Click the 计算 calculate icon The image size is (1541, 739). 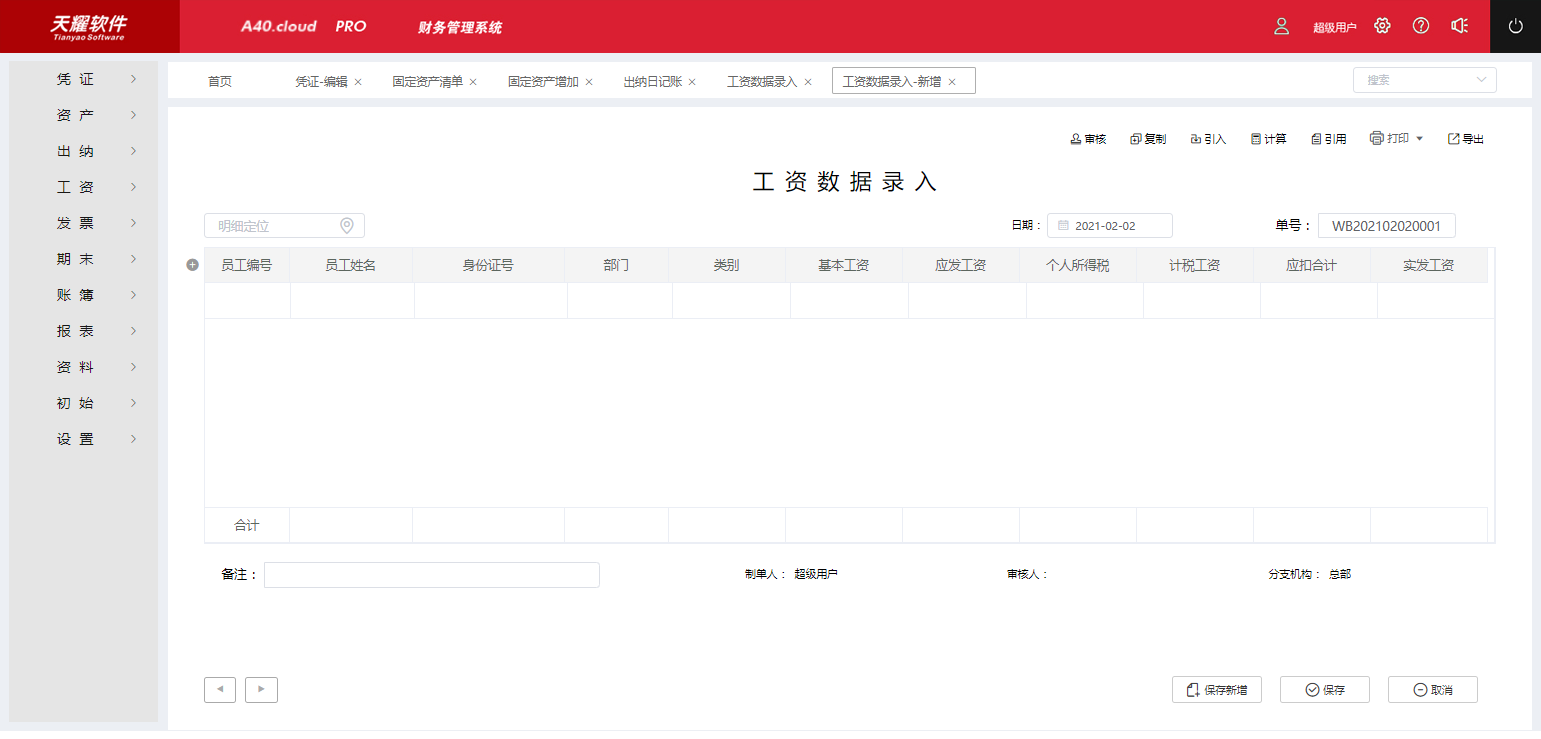[x=1267, y=138]
